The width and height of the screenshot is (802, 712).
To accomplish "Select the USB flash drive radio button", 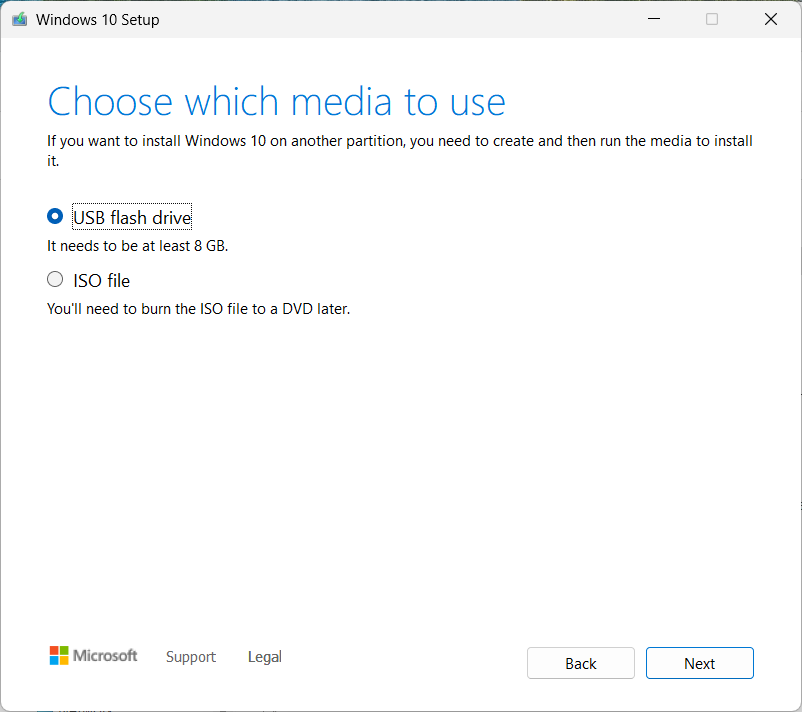I will (x=55, y=216).
